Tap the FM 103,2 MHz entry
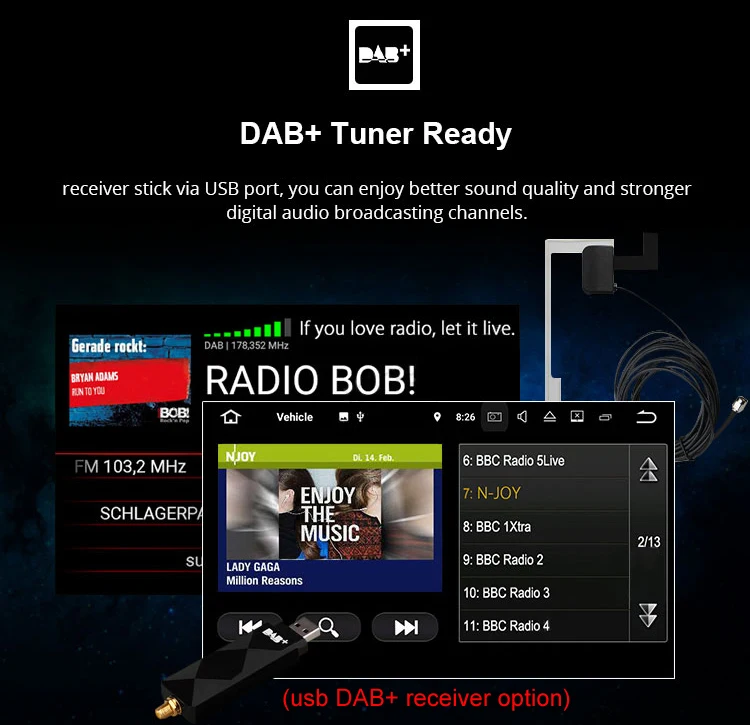Image resolution: width=750 pixels, height=725 pixels. coord(130,466)
